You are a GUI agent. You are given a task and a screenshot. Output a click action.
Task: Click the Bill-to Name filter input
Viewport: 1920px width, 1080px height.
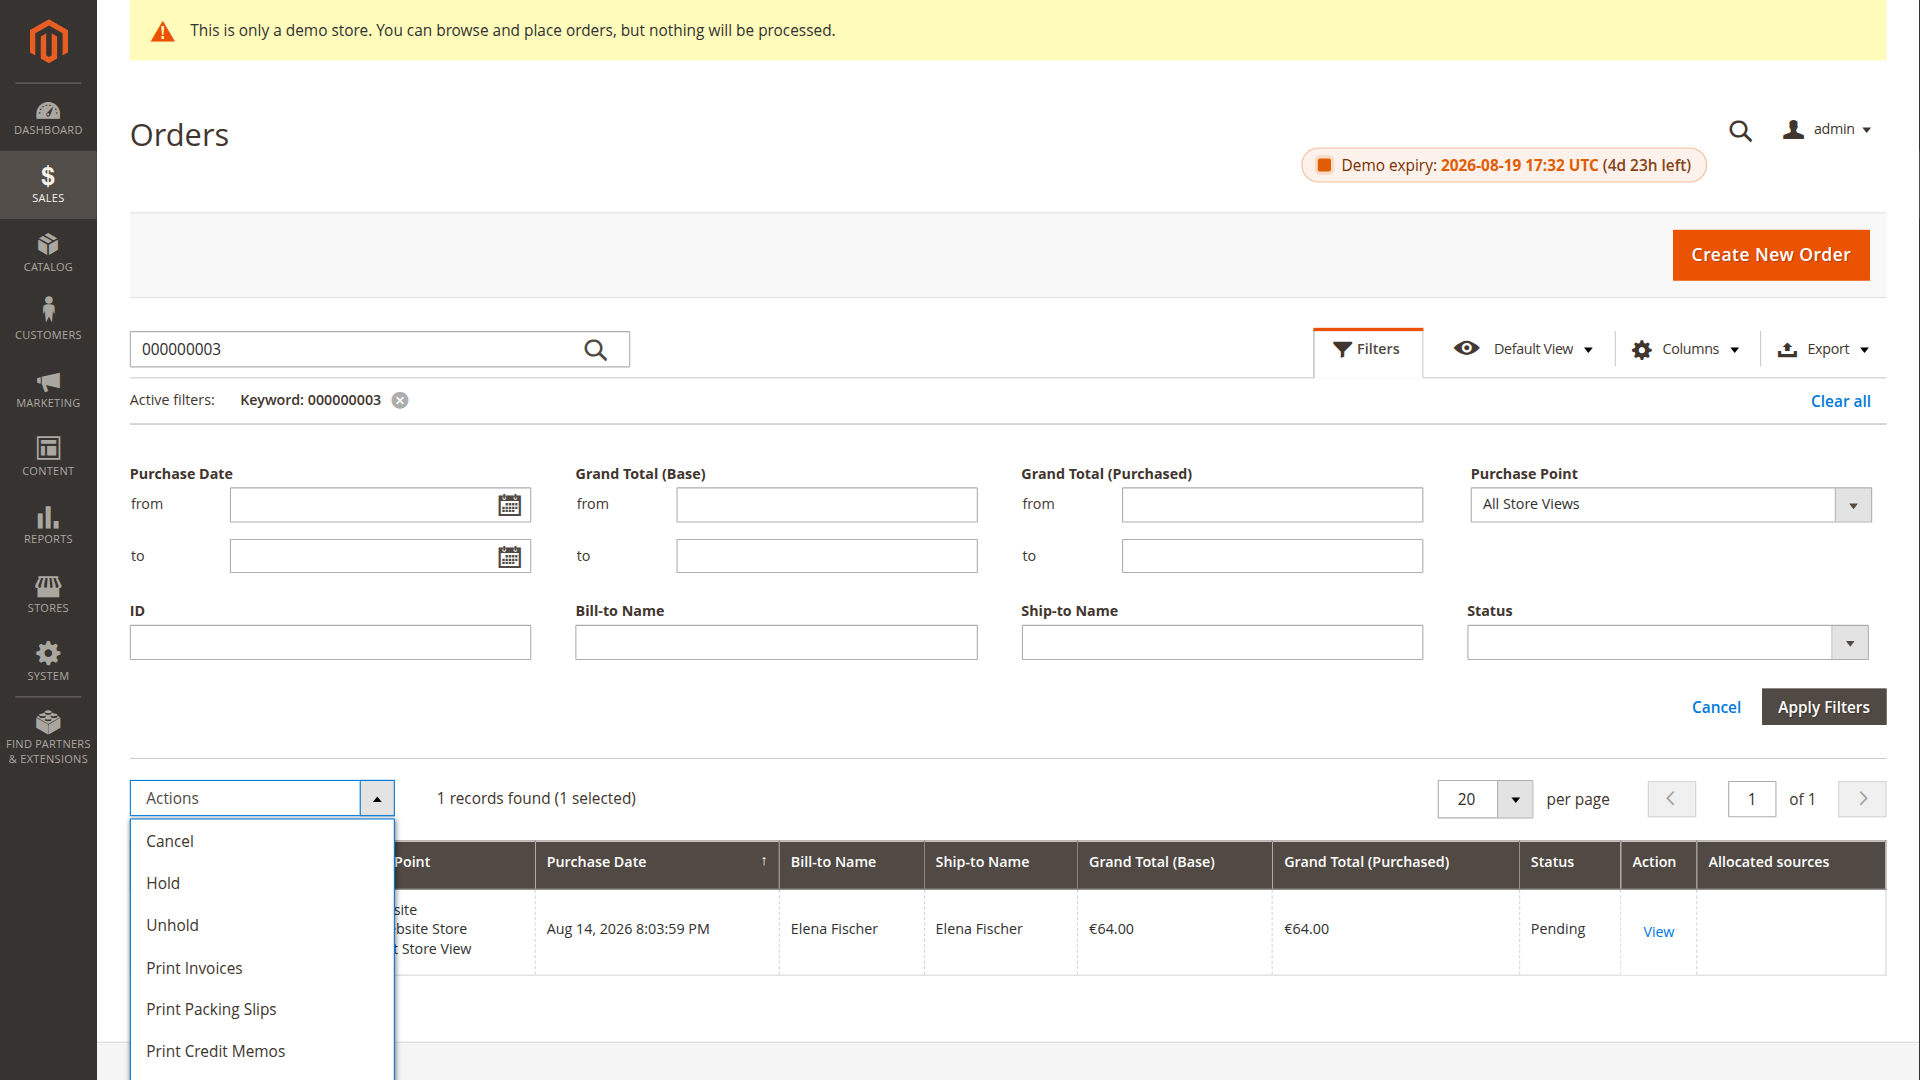coord(776,643)
